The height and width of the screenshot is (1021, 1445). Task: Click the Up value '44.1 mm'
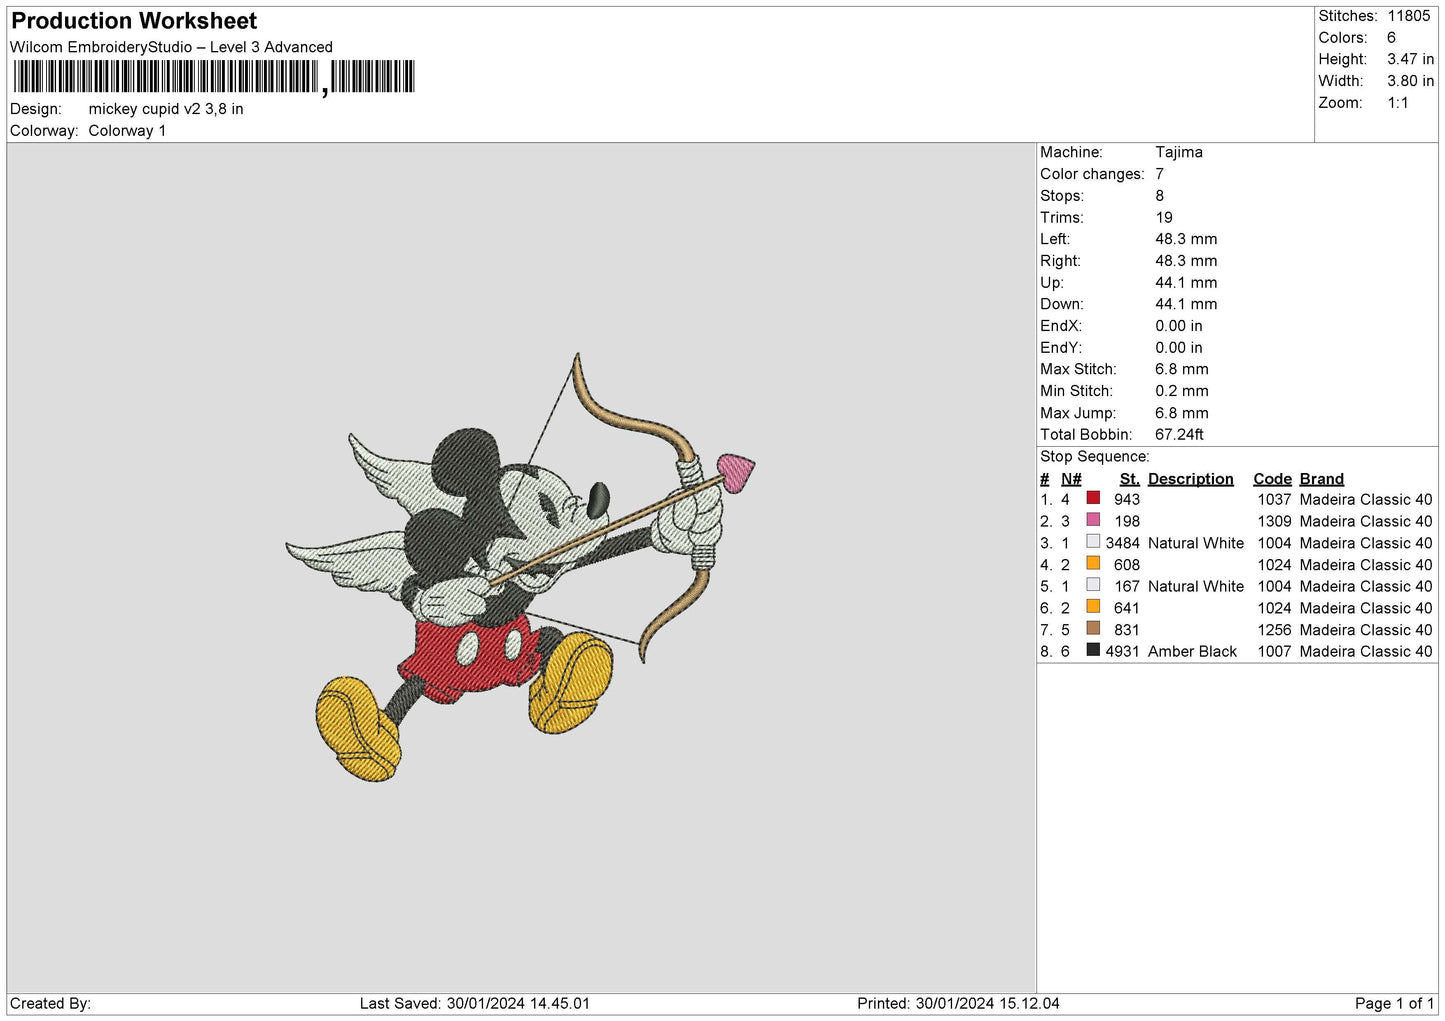(1186, 283)
